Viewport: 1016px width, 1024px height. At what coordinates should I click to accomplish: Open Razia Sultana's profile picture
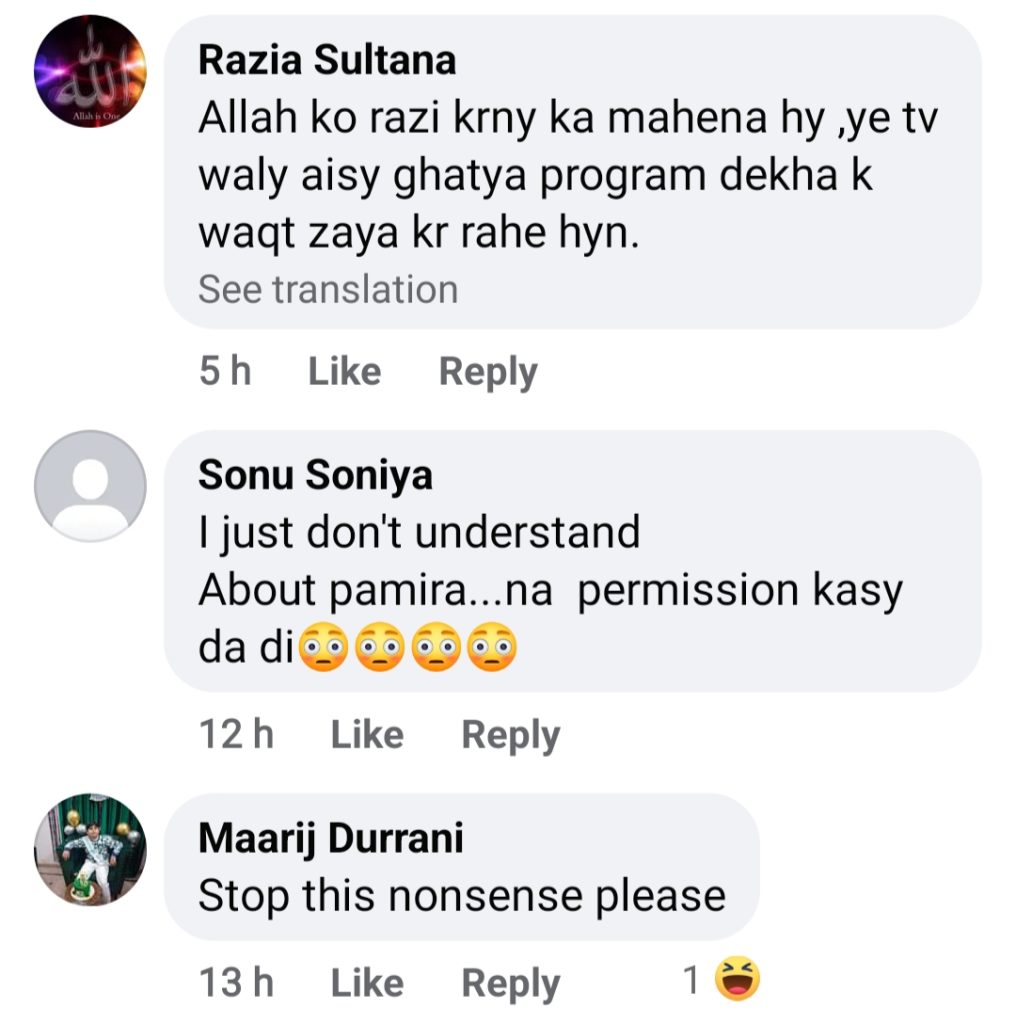point(90,71)
